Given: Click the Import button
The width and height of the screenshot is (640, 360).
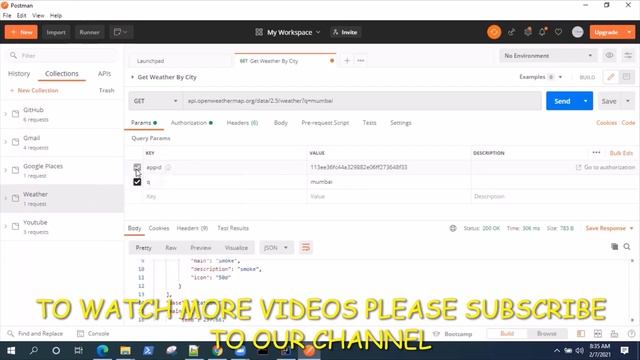Looking at the screenshot, I should 56,32.
